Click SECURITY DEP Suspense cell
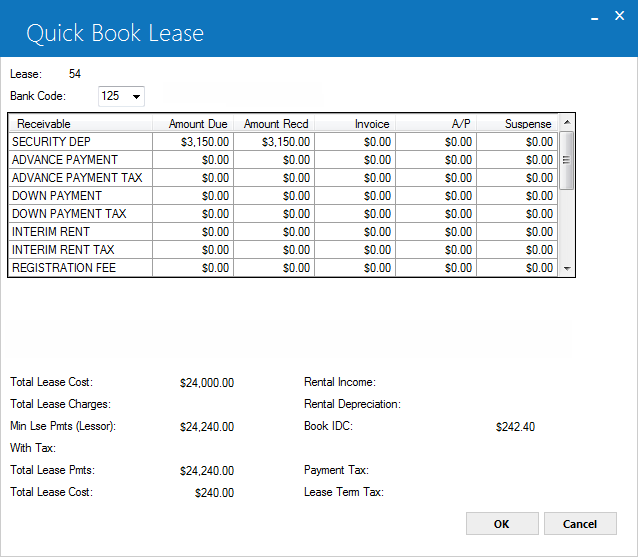This screenshot has width=638, height=557. coord(517,142)
